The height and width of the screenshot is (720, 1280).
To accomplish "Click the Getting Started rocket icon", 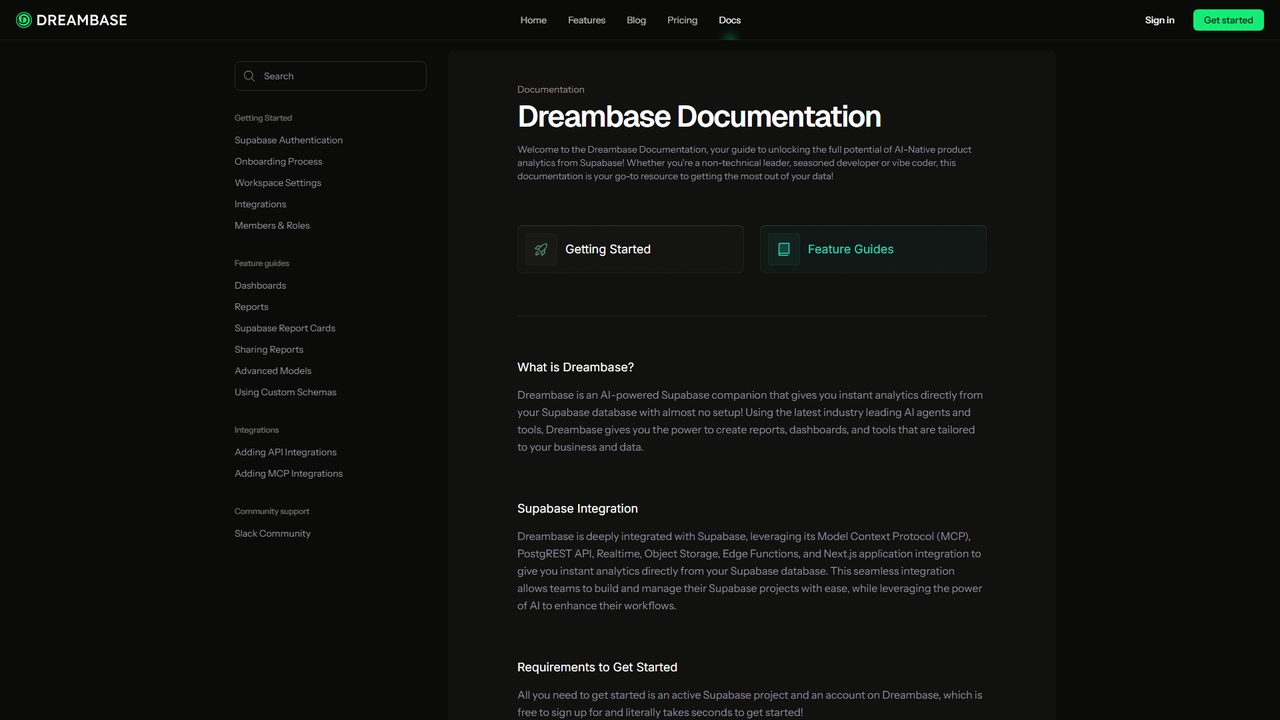I will (x=541, y=249).
